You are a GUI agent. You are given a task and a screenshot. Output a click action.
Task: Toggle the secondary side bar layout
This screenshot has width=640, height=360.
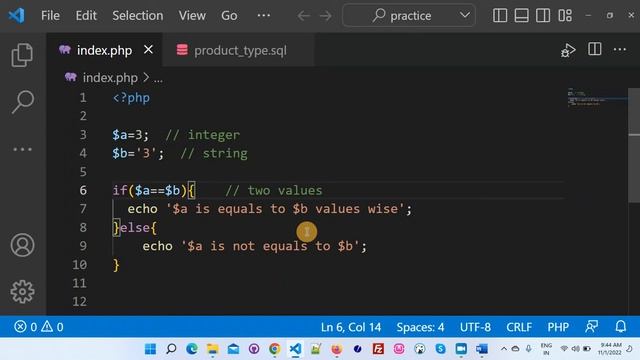point(543,16)
